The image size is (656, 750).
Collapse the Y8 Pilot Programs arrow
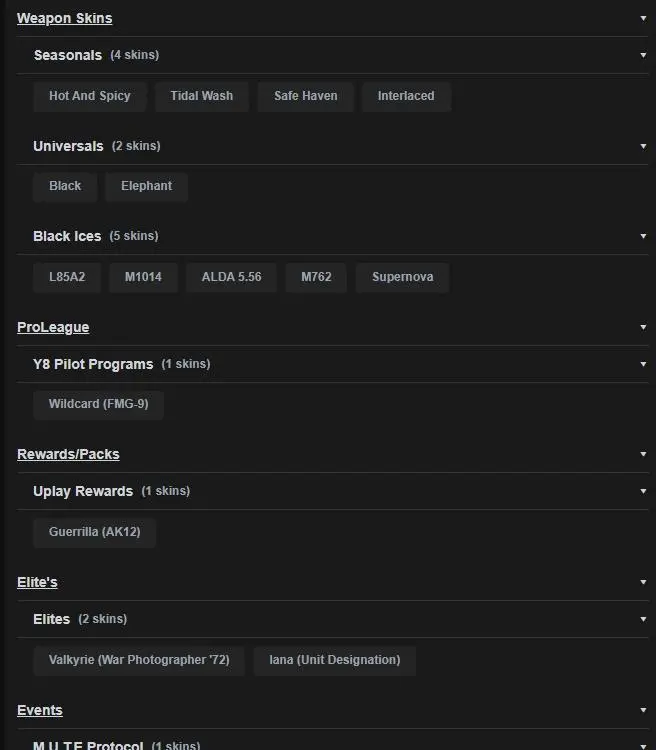pos(643,364)
